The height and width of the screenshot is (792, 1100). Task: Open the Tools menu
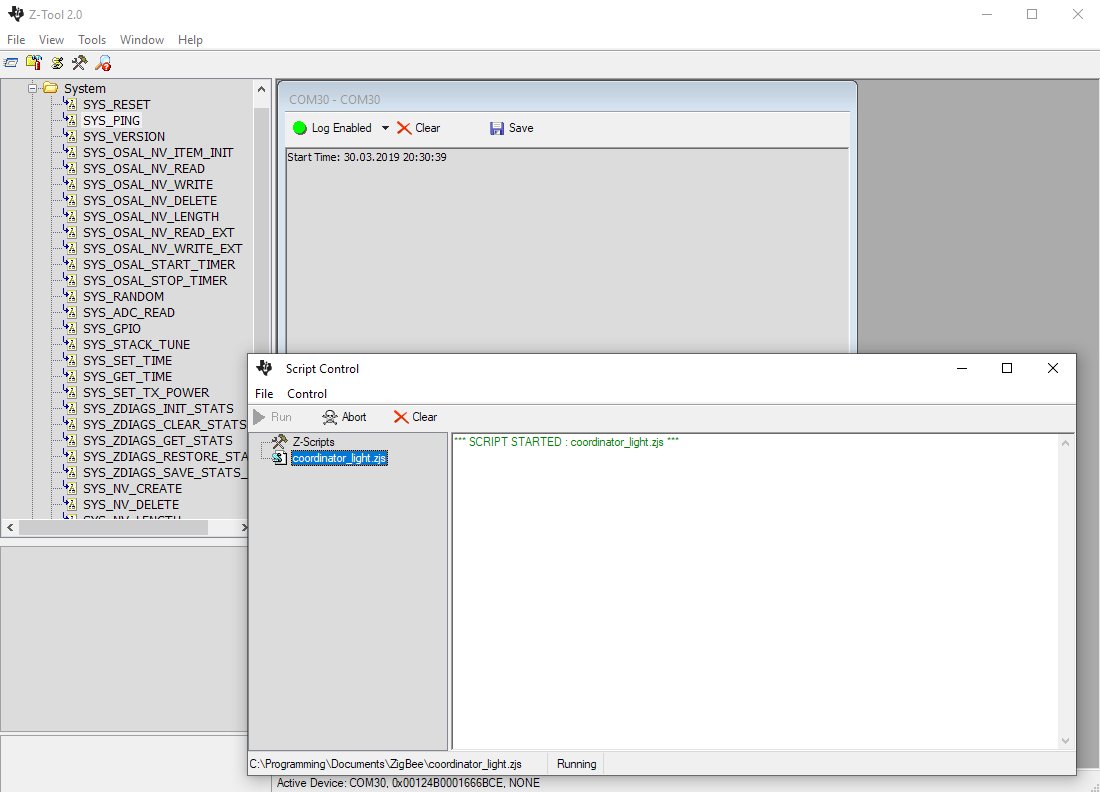(92, 39)
